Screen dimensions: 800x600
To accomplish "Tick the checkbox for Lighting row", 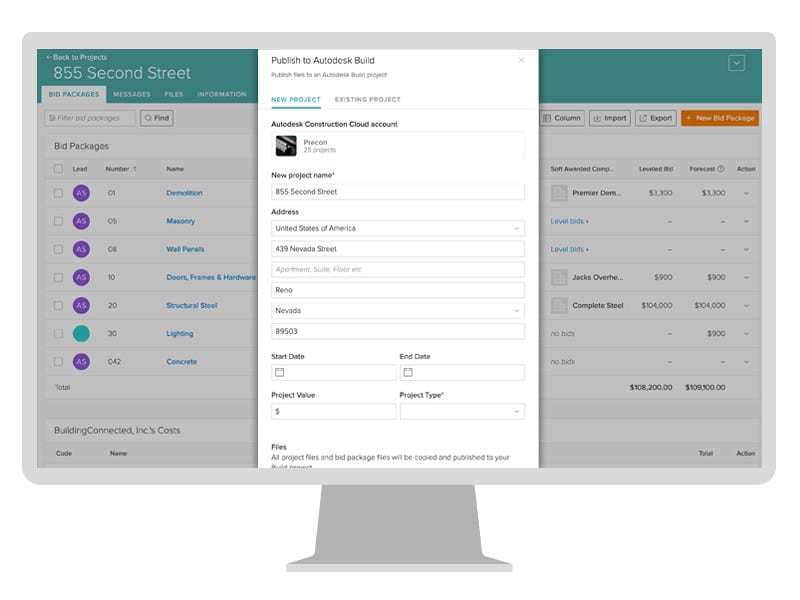I will point(58,333).
